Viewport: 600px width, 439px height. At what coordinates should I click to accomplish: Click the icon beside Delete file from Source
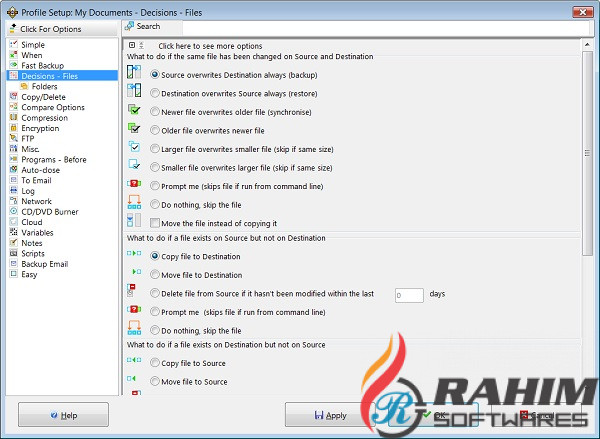[131, 290]
